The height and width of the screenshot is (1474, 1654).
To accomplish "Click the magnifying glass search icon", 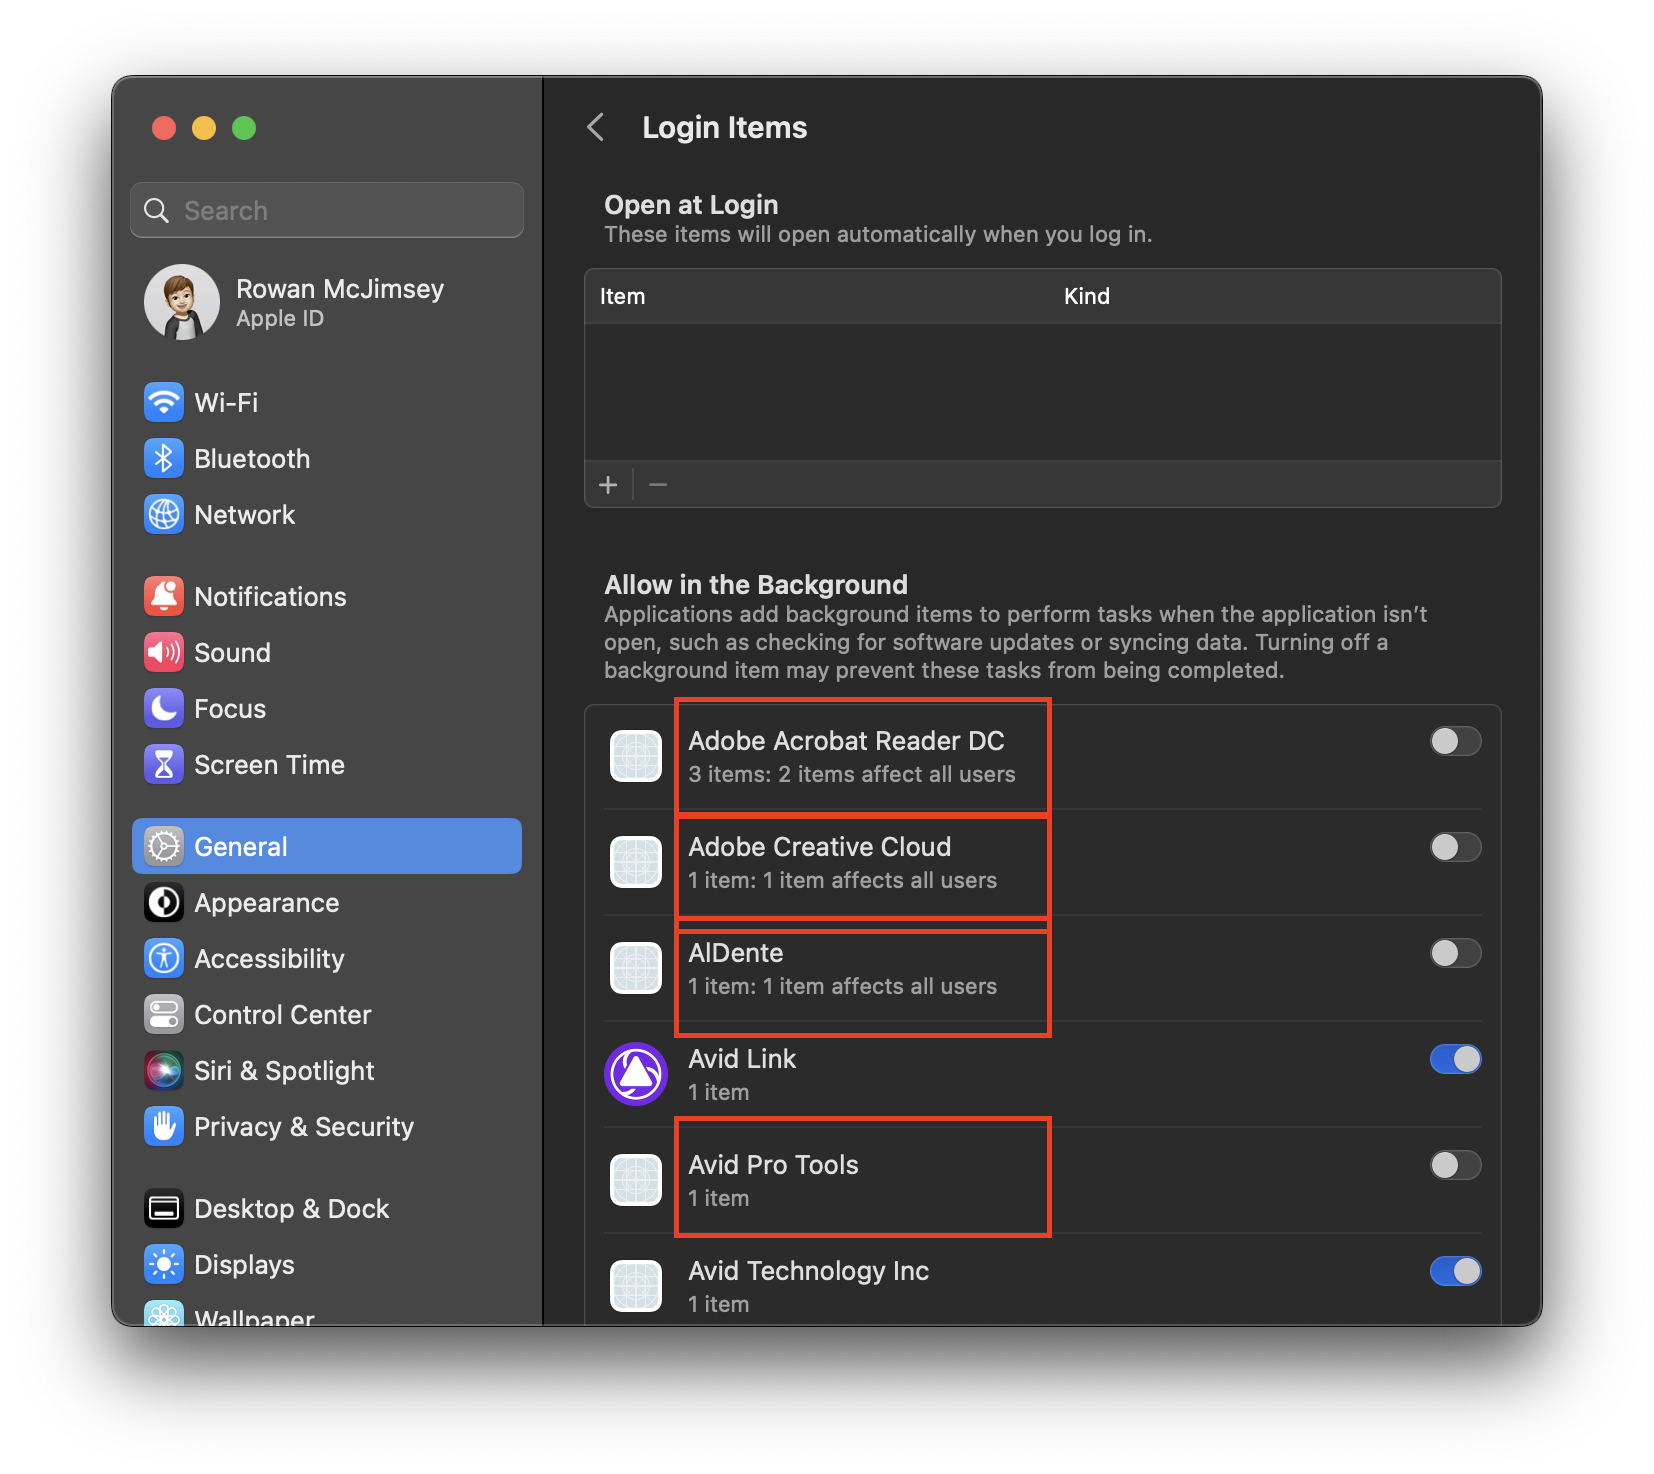I will [157, 210].
